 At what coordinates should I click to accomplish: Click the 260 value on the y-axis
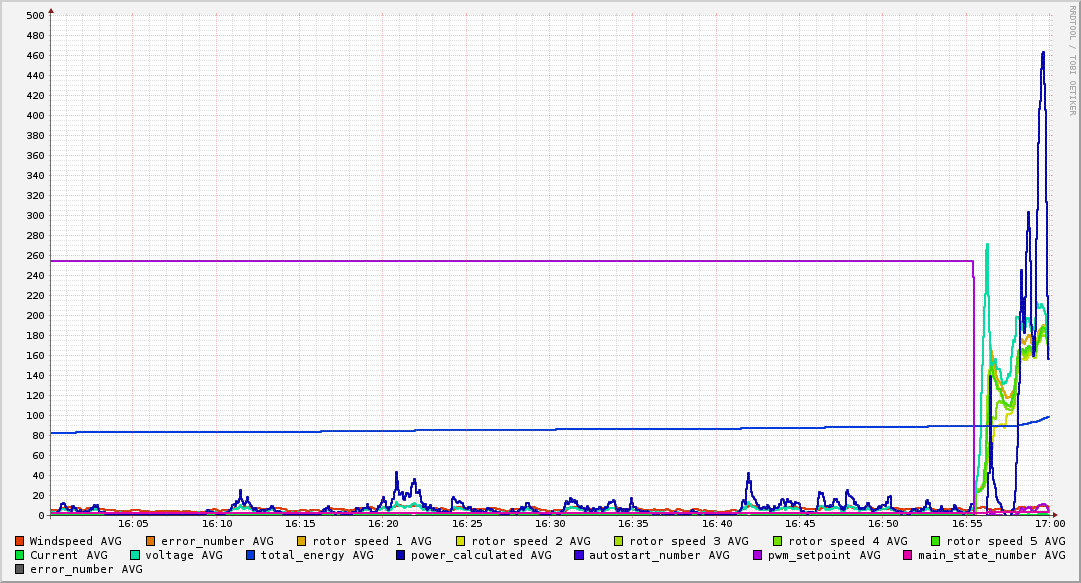tap(35, 256)
